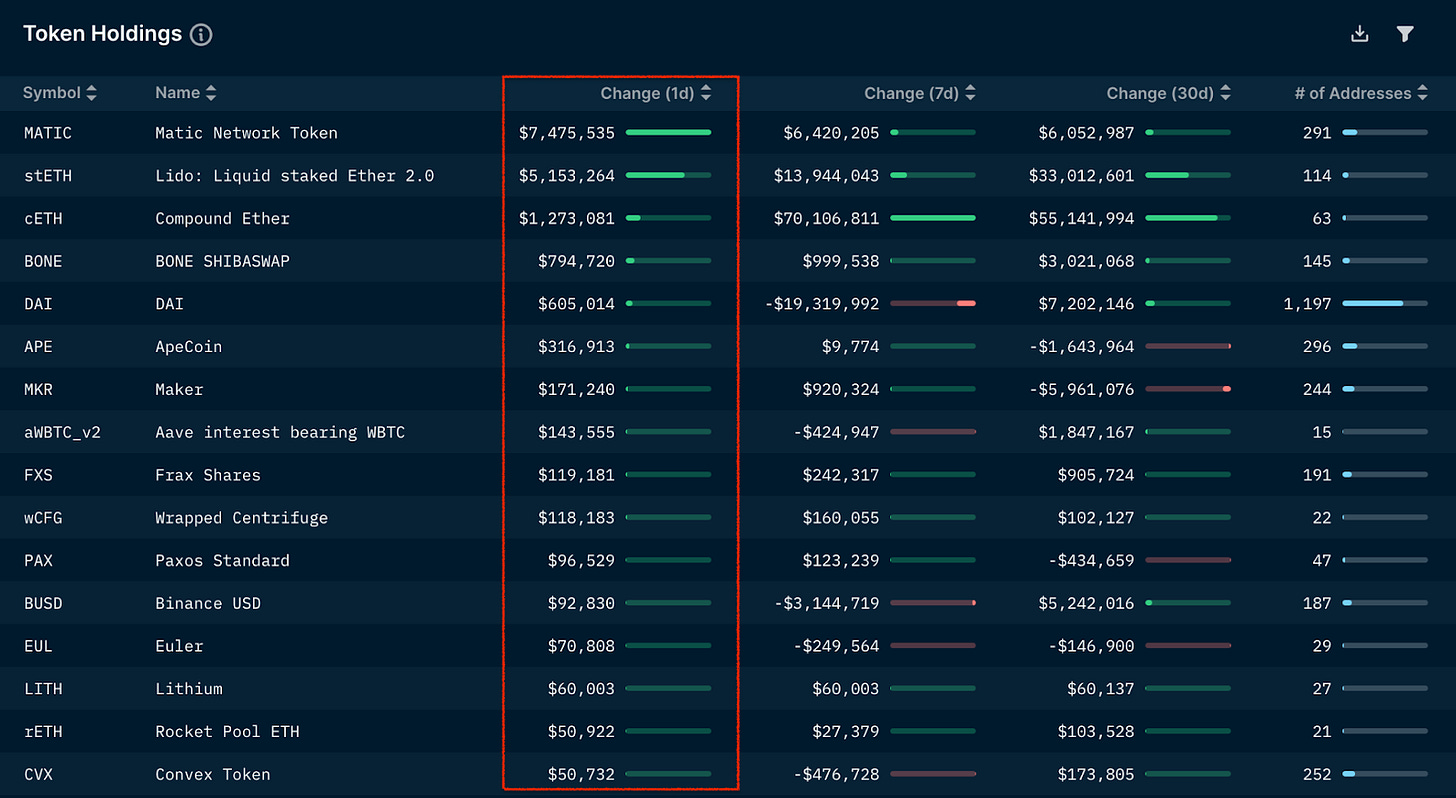The width and height of the screenshot is (1456, 798).
Task: Select the 291 addresses count
Action: (x=1317, y=133)
